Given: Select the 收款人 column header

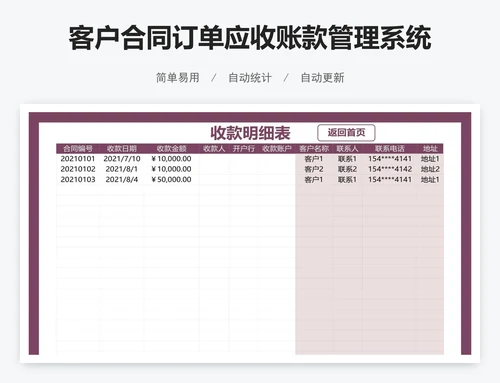Looking at the screenshot, I should (214, 149).
